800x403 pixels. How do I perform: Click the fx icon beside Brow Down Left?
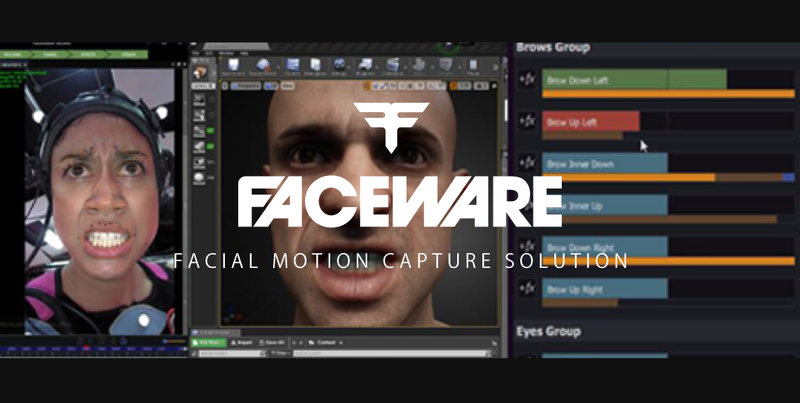(527, 80)
